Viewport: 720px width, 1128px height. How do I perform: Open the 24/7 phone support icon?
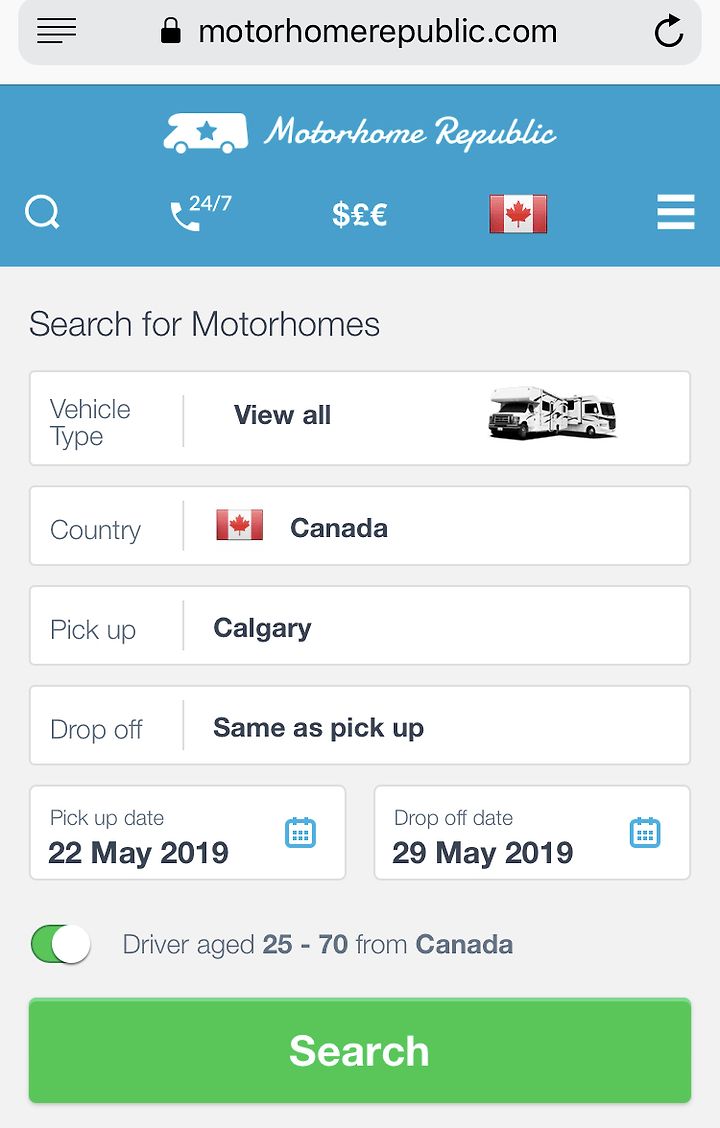click(201, 213)
